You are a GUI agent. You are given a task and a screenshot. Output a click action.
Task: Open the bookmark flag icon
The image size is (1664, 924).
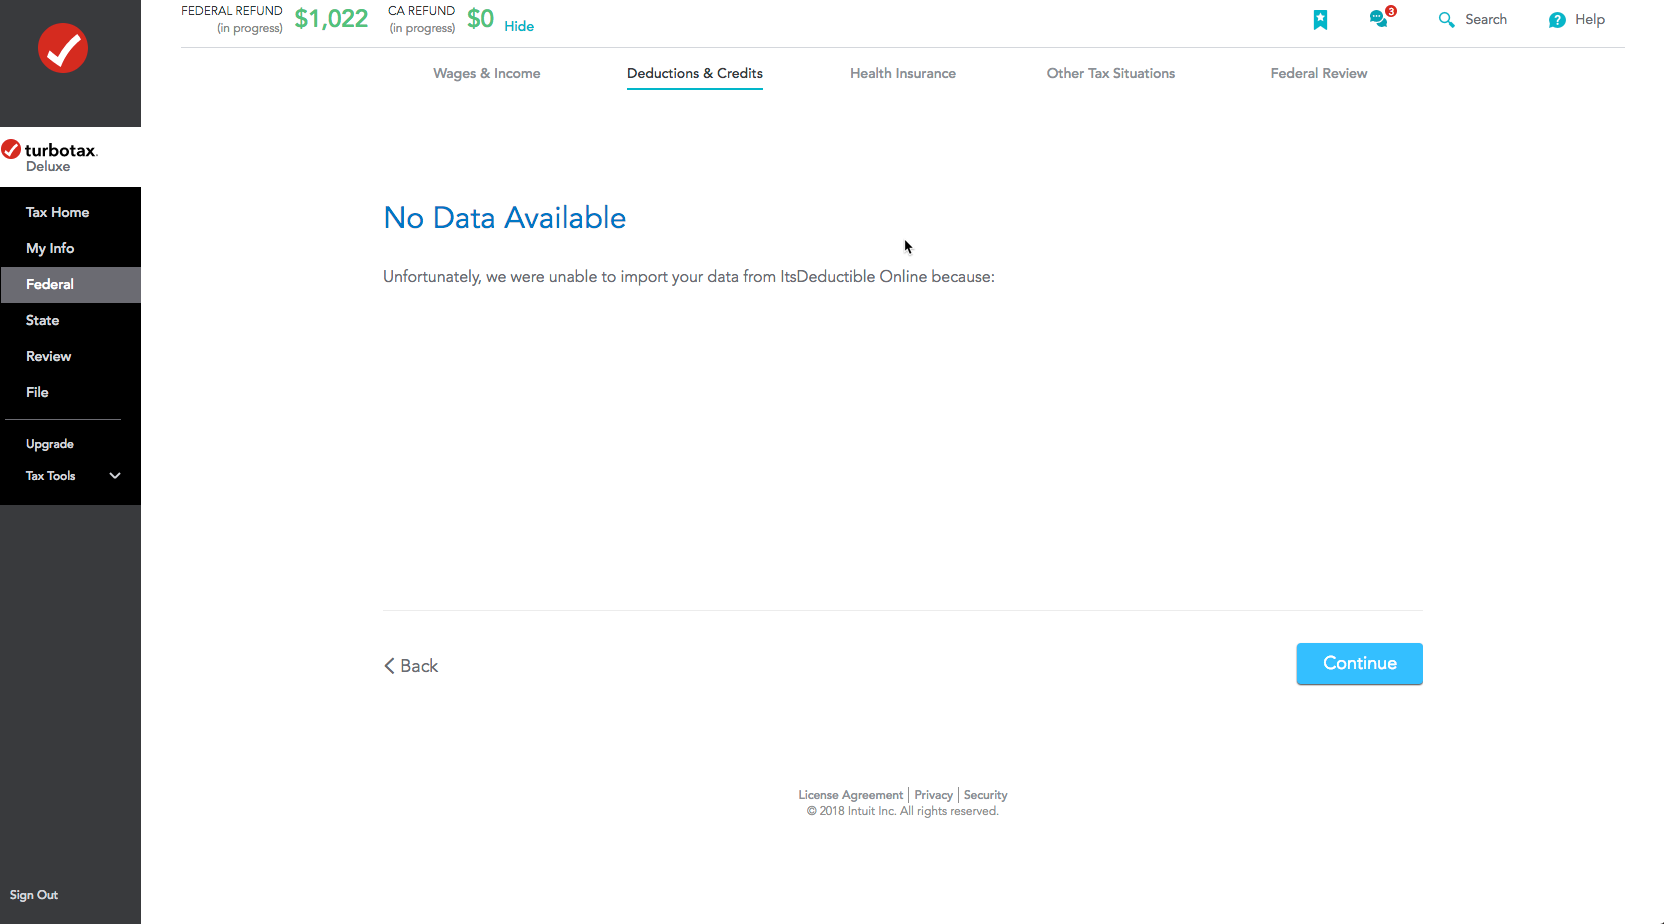pyautogui.click(x=1320, y=20)
